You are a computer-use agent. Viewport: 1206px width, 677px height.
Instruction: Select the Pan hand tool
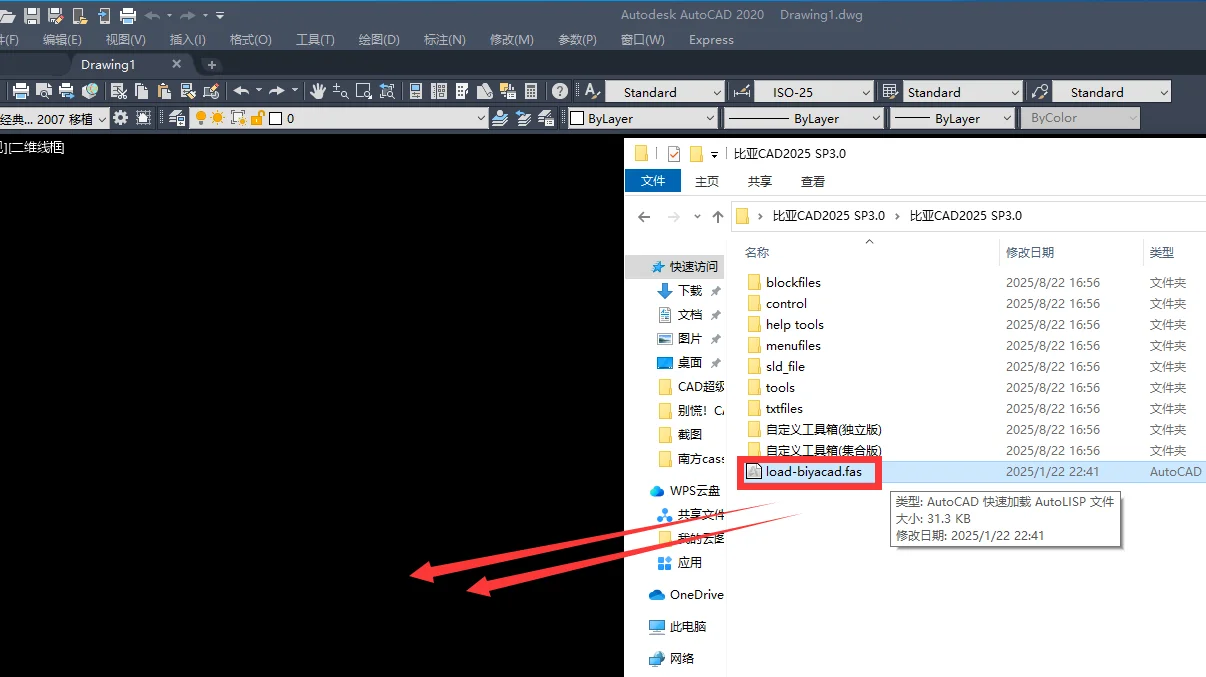point(318,91)
